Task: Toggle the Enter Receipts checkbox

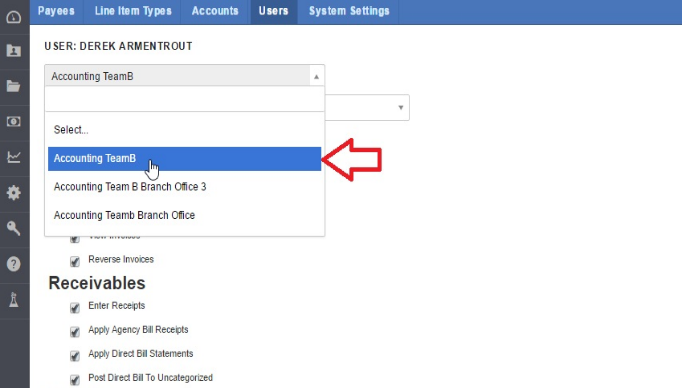Action: (x=75, y=308)
